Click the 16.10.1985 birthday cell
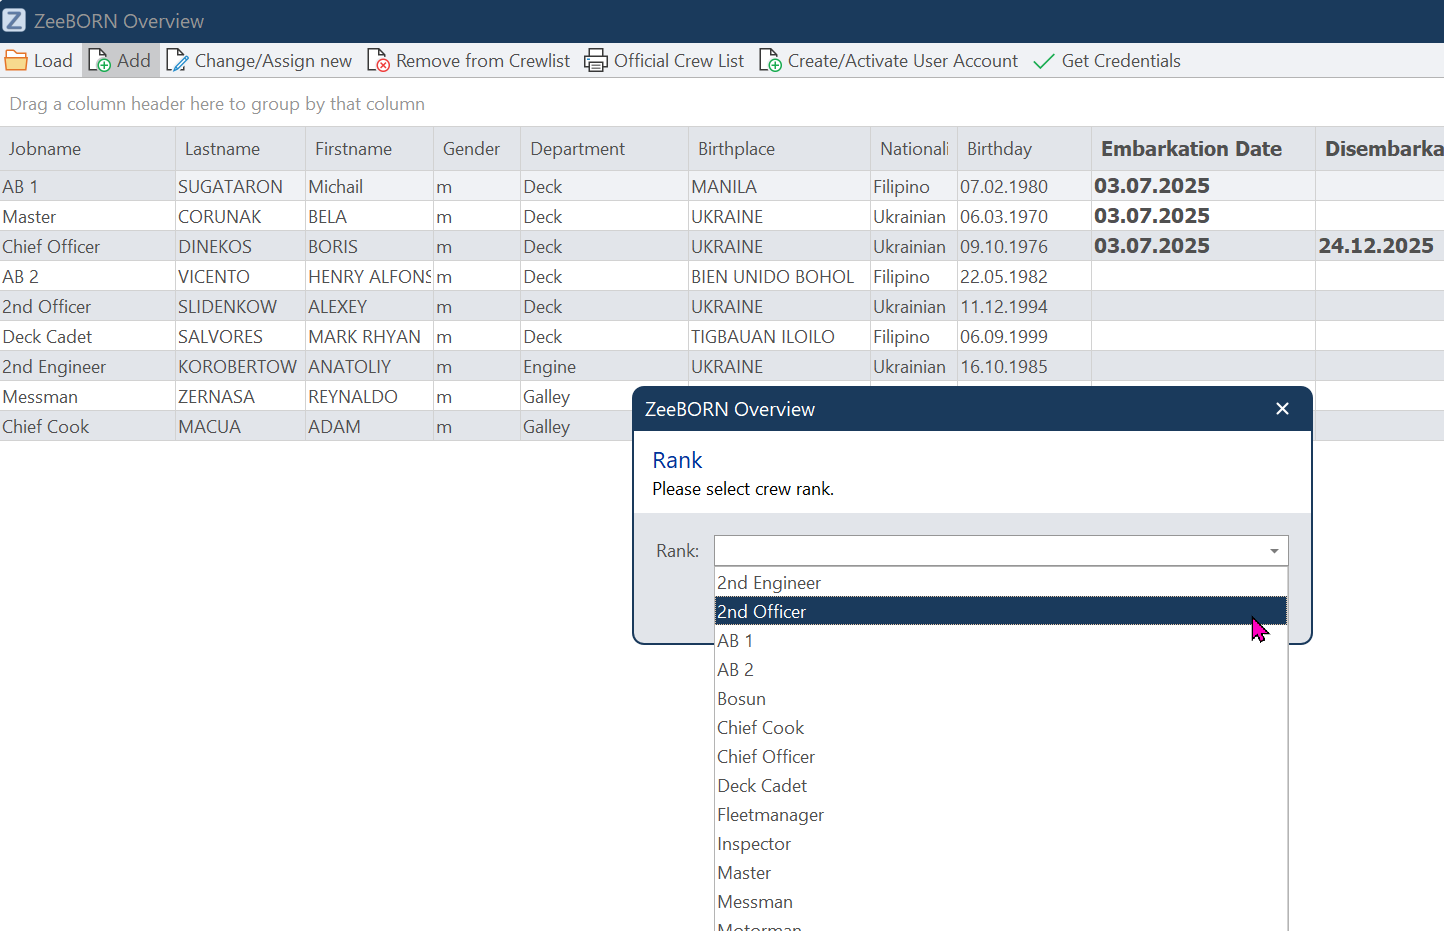This screenshot has width=1444, height=931. click(1025, 367)
